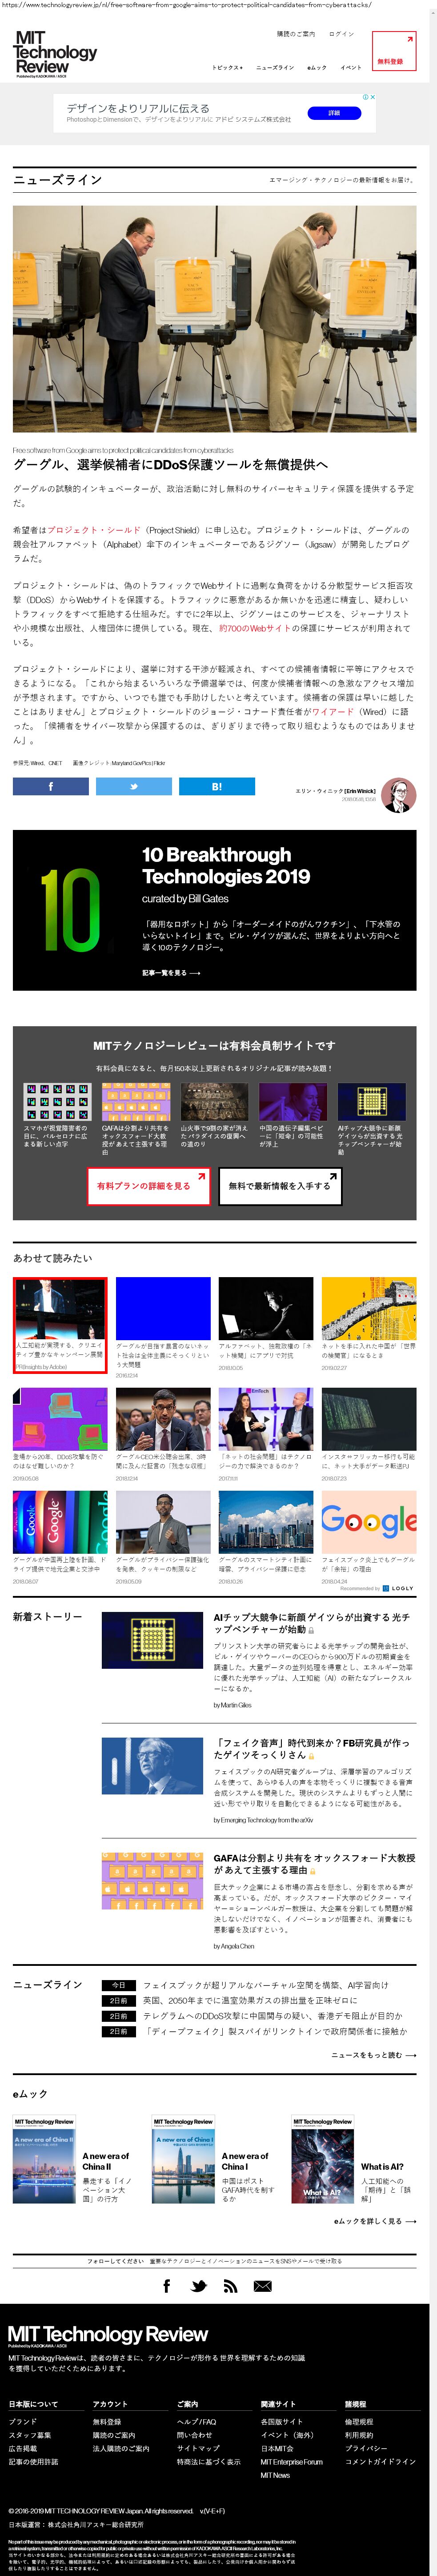Open 「ディープフェイク」製スパイ news item

coord(275,2031)
